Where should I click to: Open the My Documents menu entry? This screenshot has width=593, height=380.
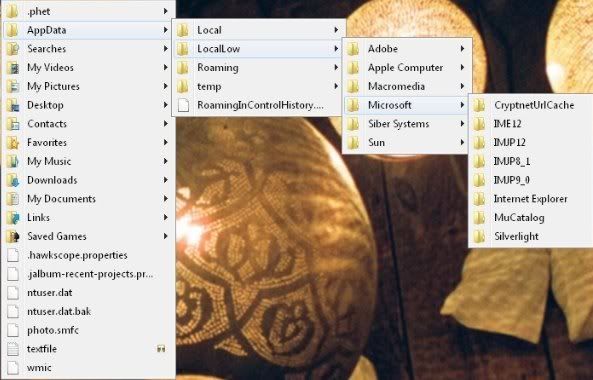[x=88, y=199]
